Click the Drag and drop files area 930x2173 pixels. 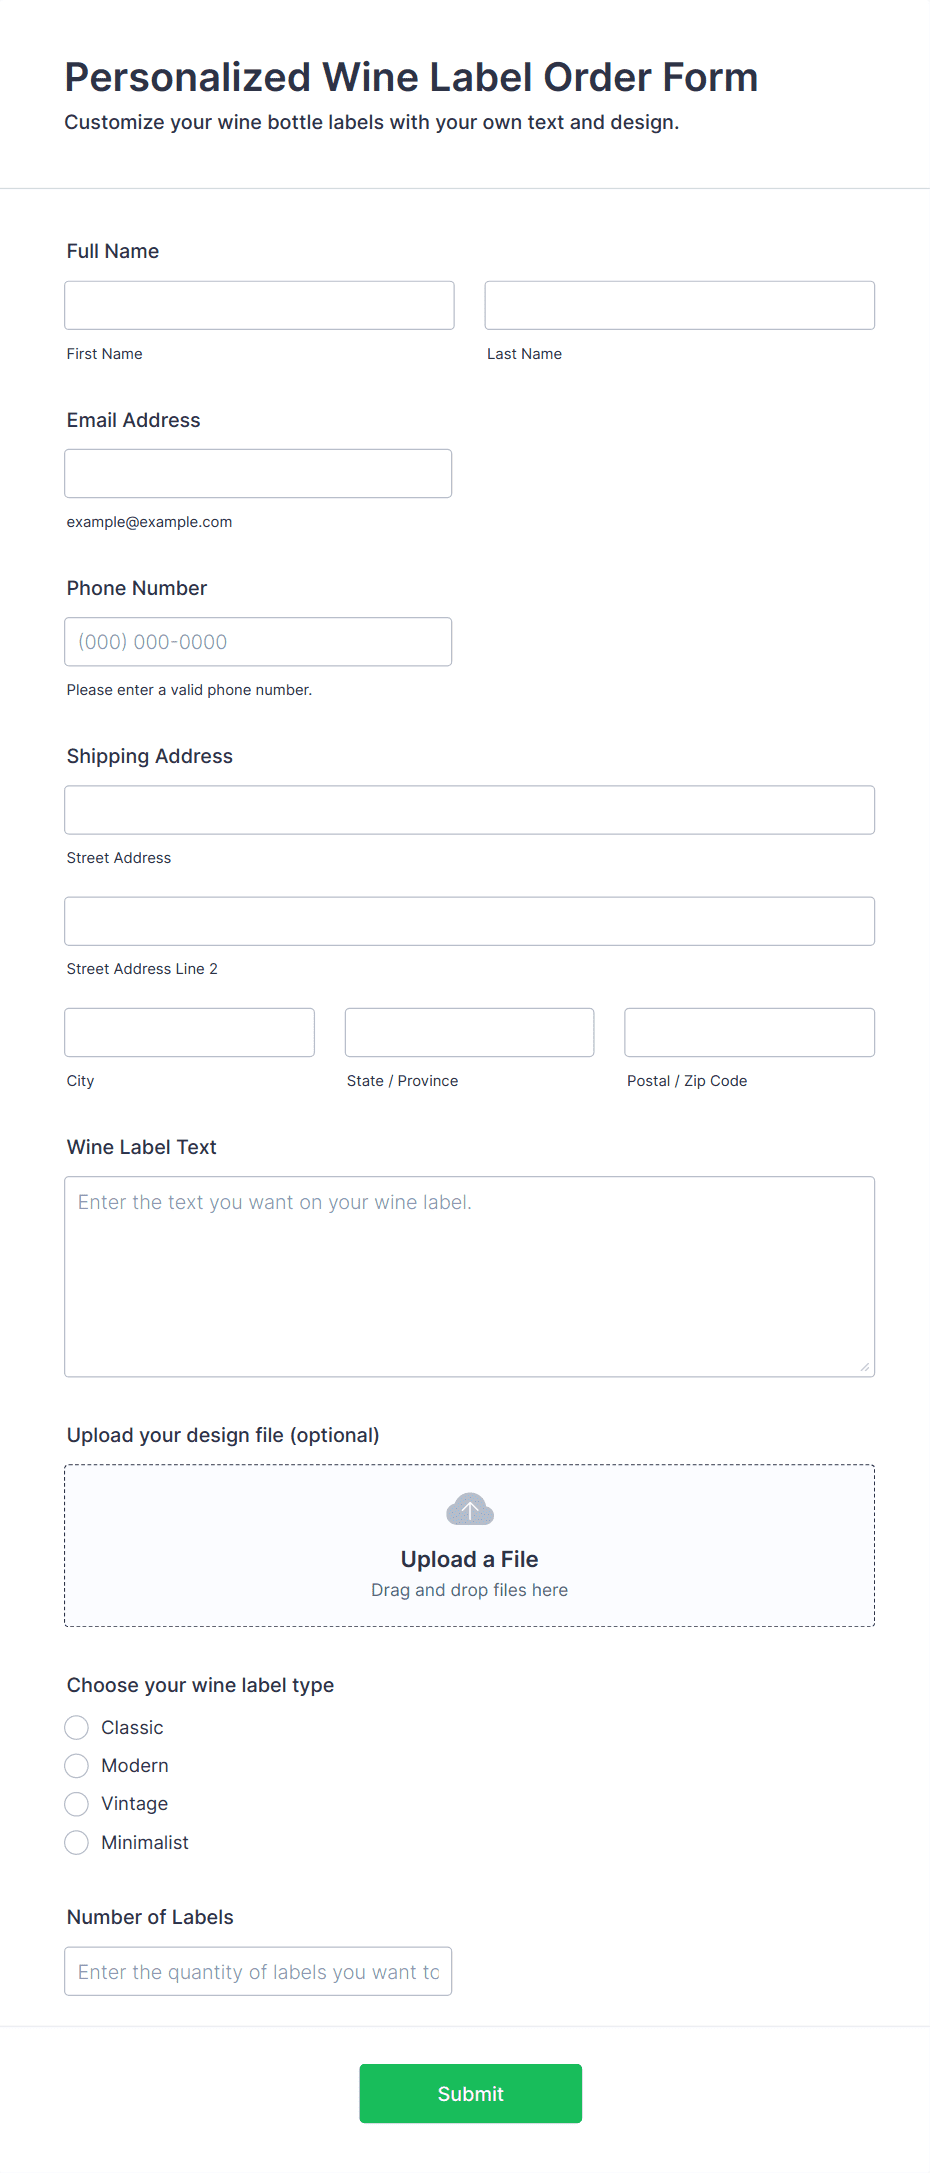(469, 1590)
